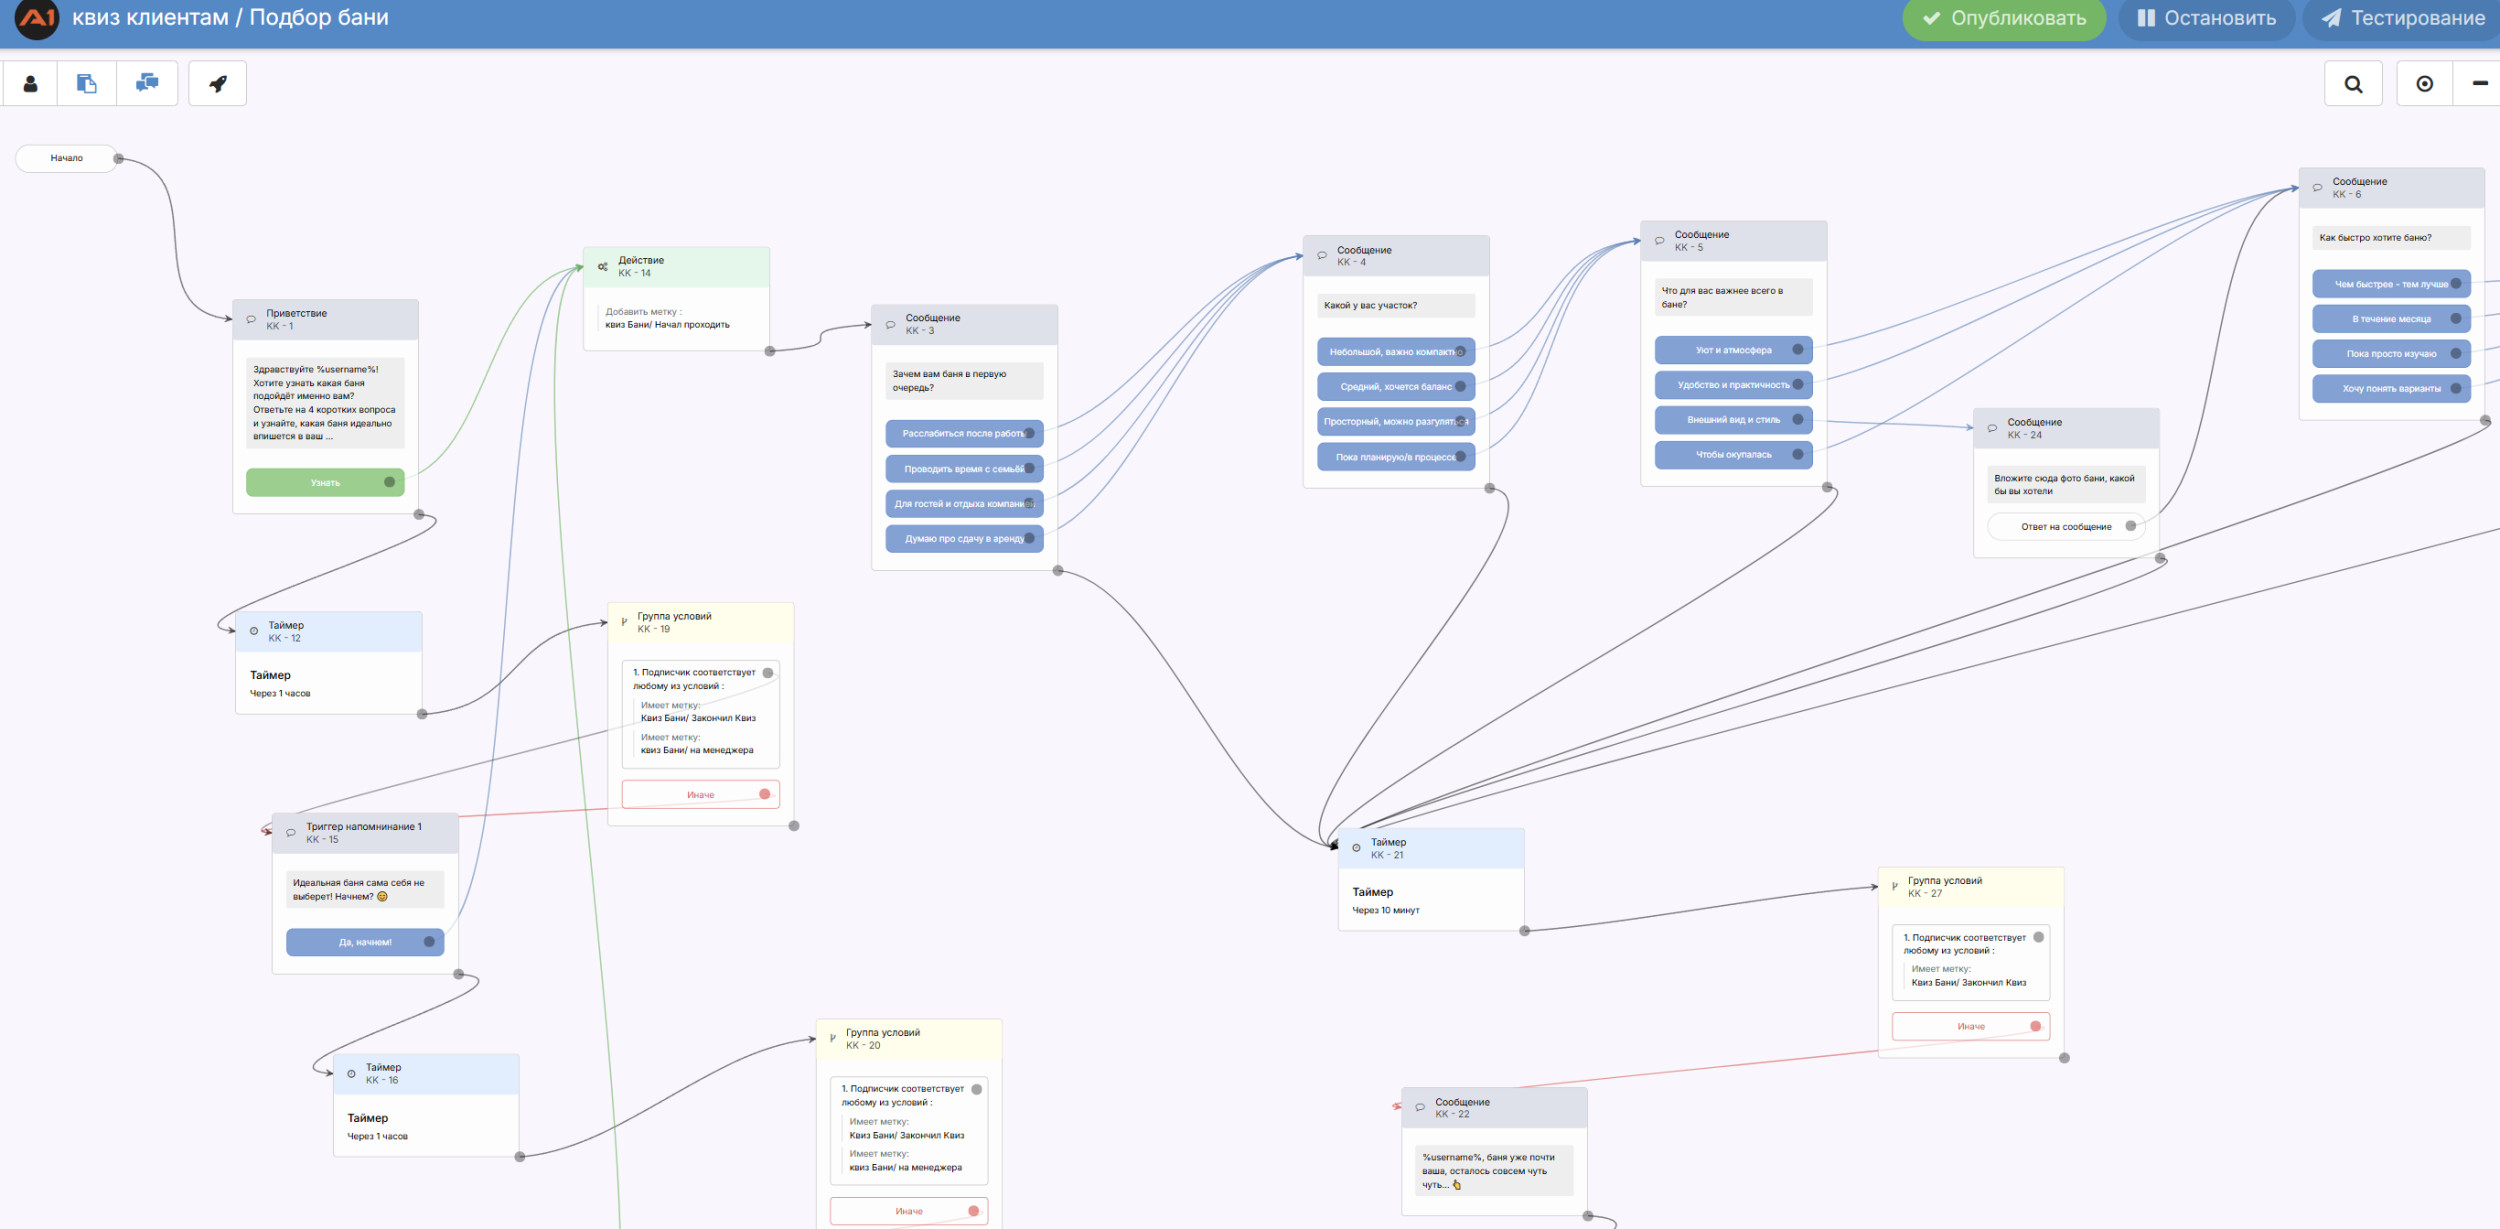Choose 'Внешний вид и стиль' answer

(x=1733, y=420)
